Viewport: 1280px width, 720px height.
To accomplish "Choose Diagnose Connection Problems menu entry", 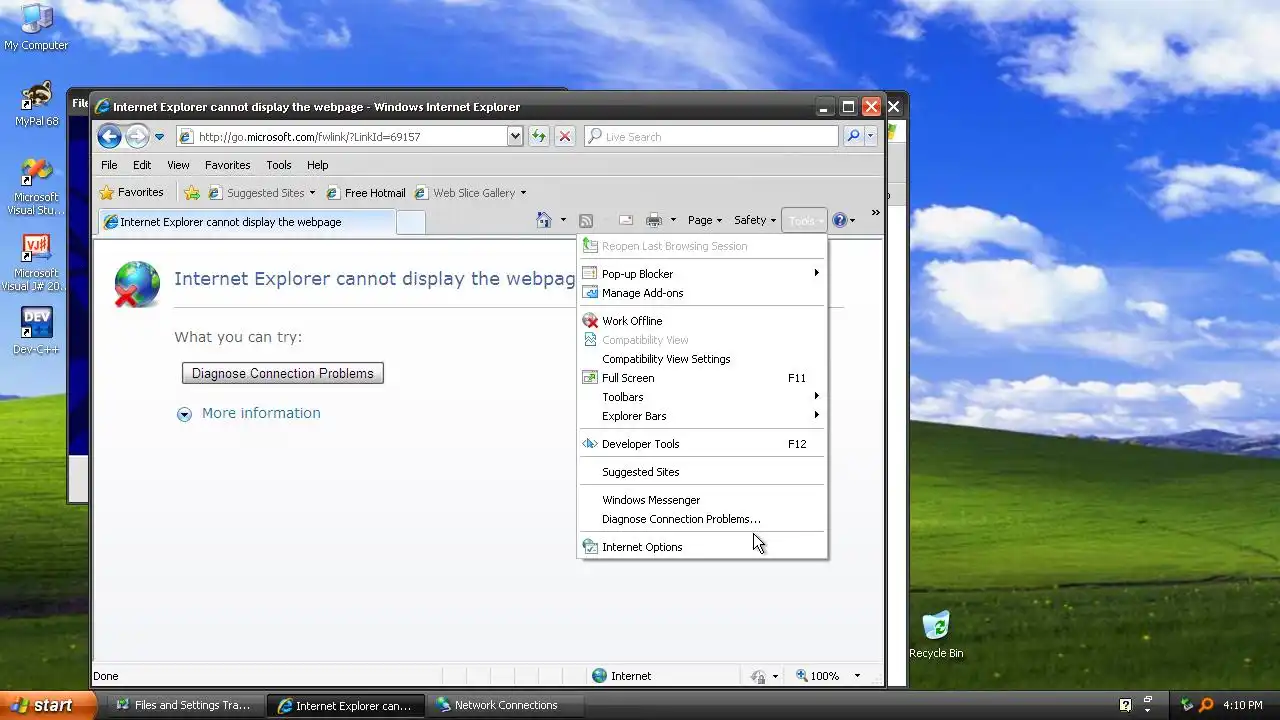I will pos(704,519).
